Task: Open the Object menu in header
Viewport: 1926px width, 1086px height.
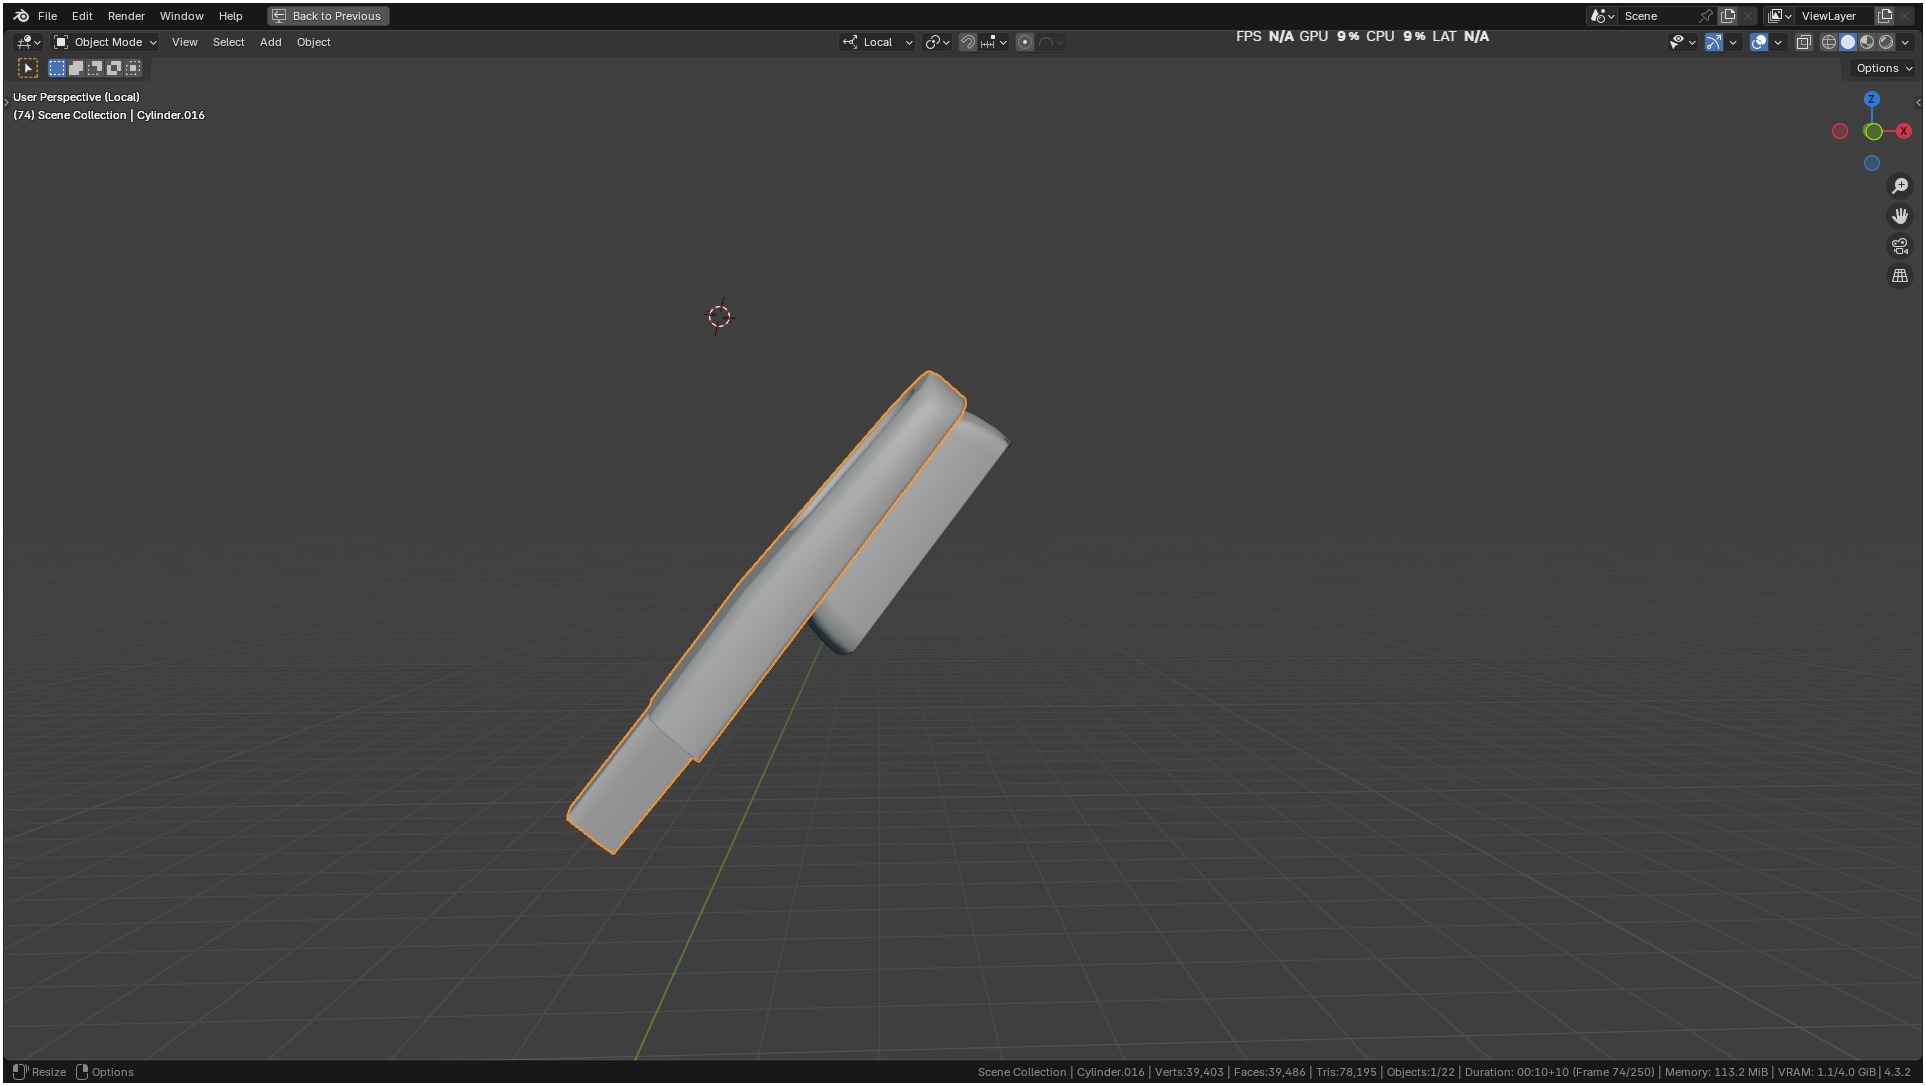Action: point(313,42)
